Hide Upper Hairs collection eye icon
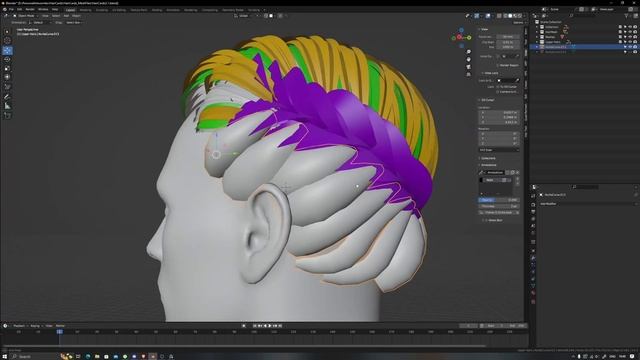Image resolution: width=640 pixels, height=360 pixels. 630,42
